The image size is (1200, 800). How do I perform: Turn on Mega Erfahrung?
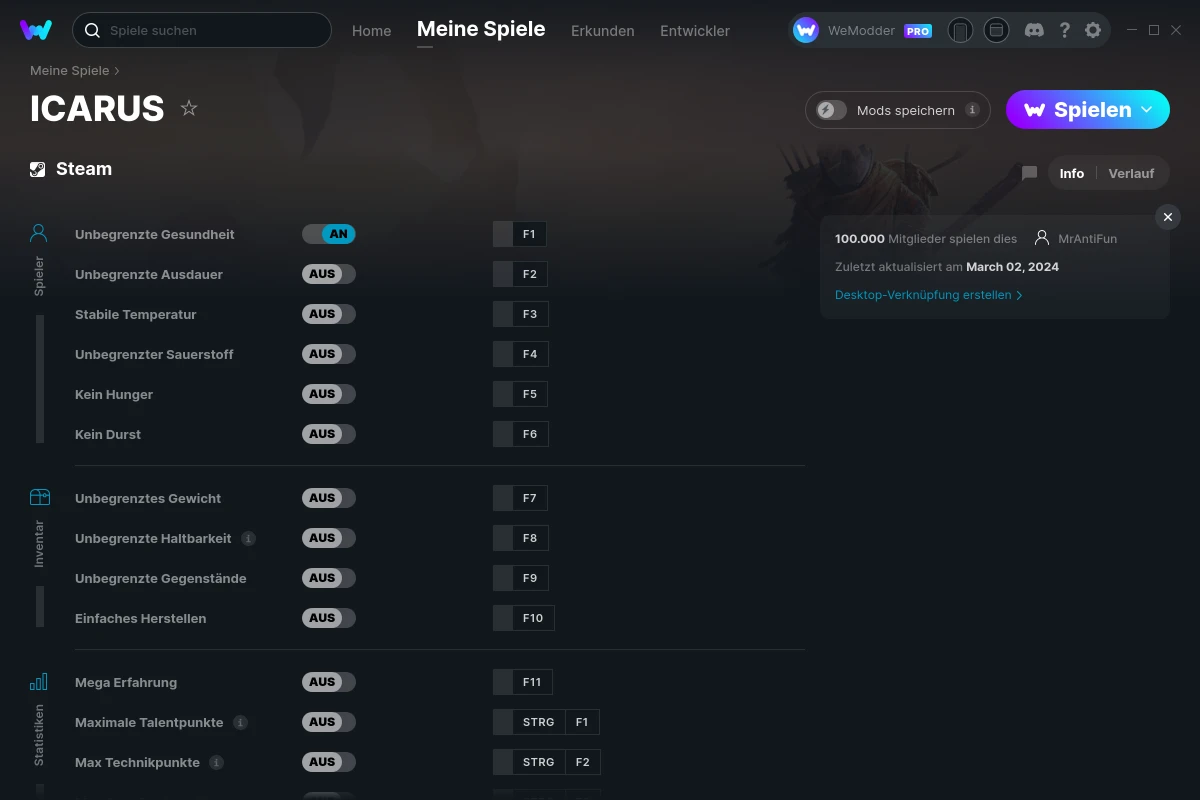click(x=329, y=682)
